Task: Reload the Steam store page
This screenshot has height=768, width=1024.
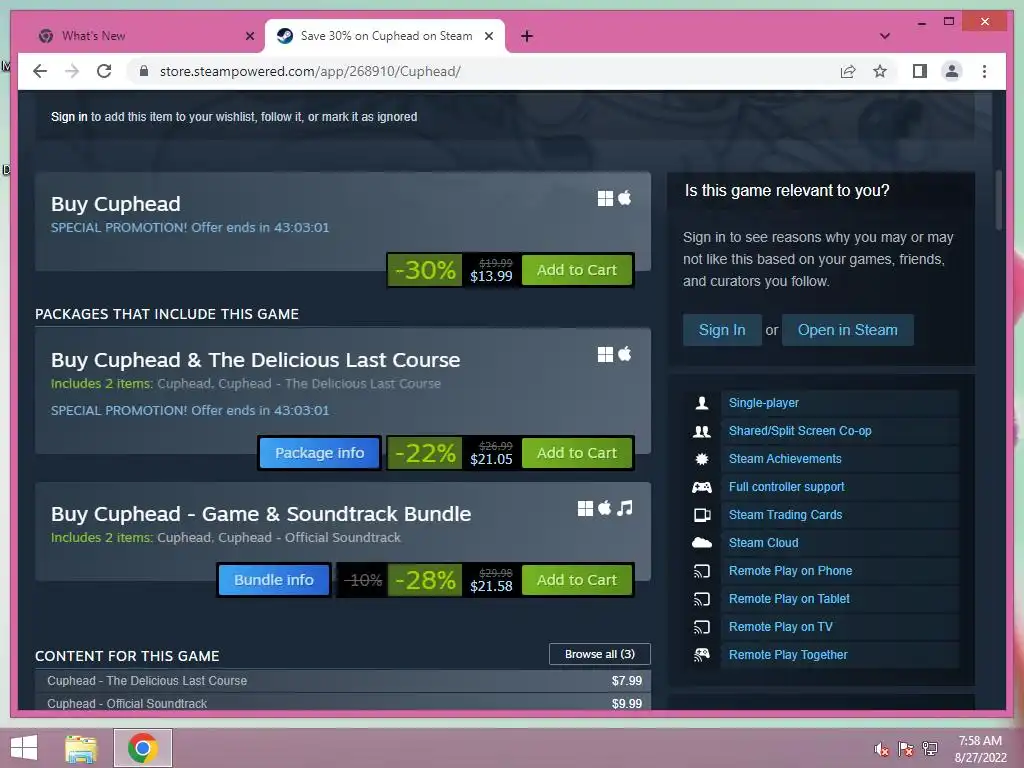Action: point(104,71)
